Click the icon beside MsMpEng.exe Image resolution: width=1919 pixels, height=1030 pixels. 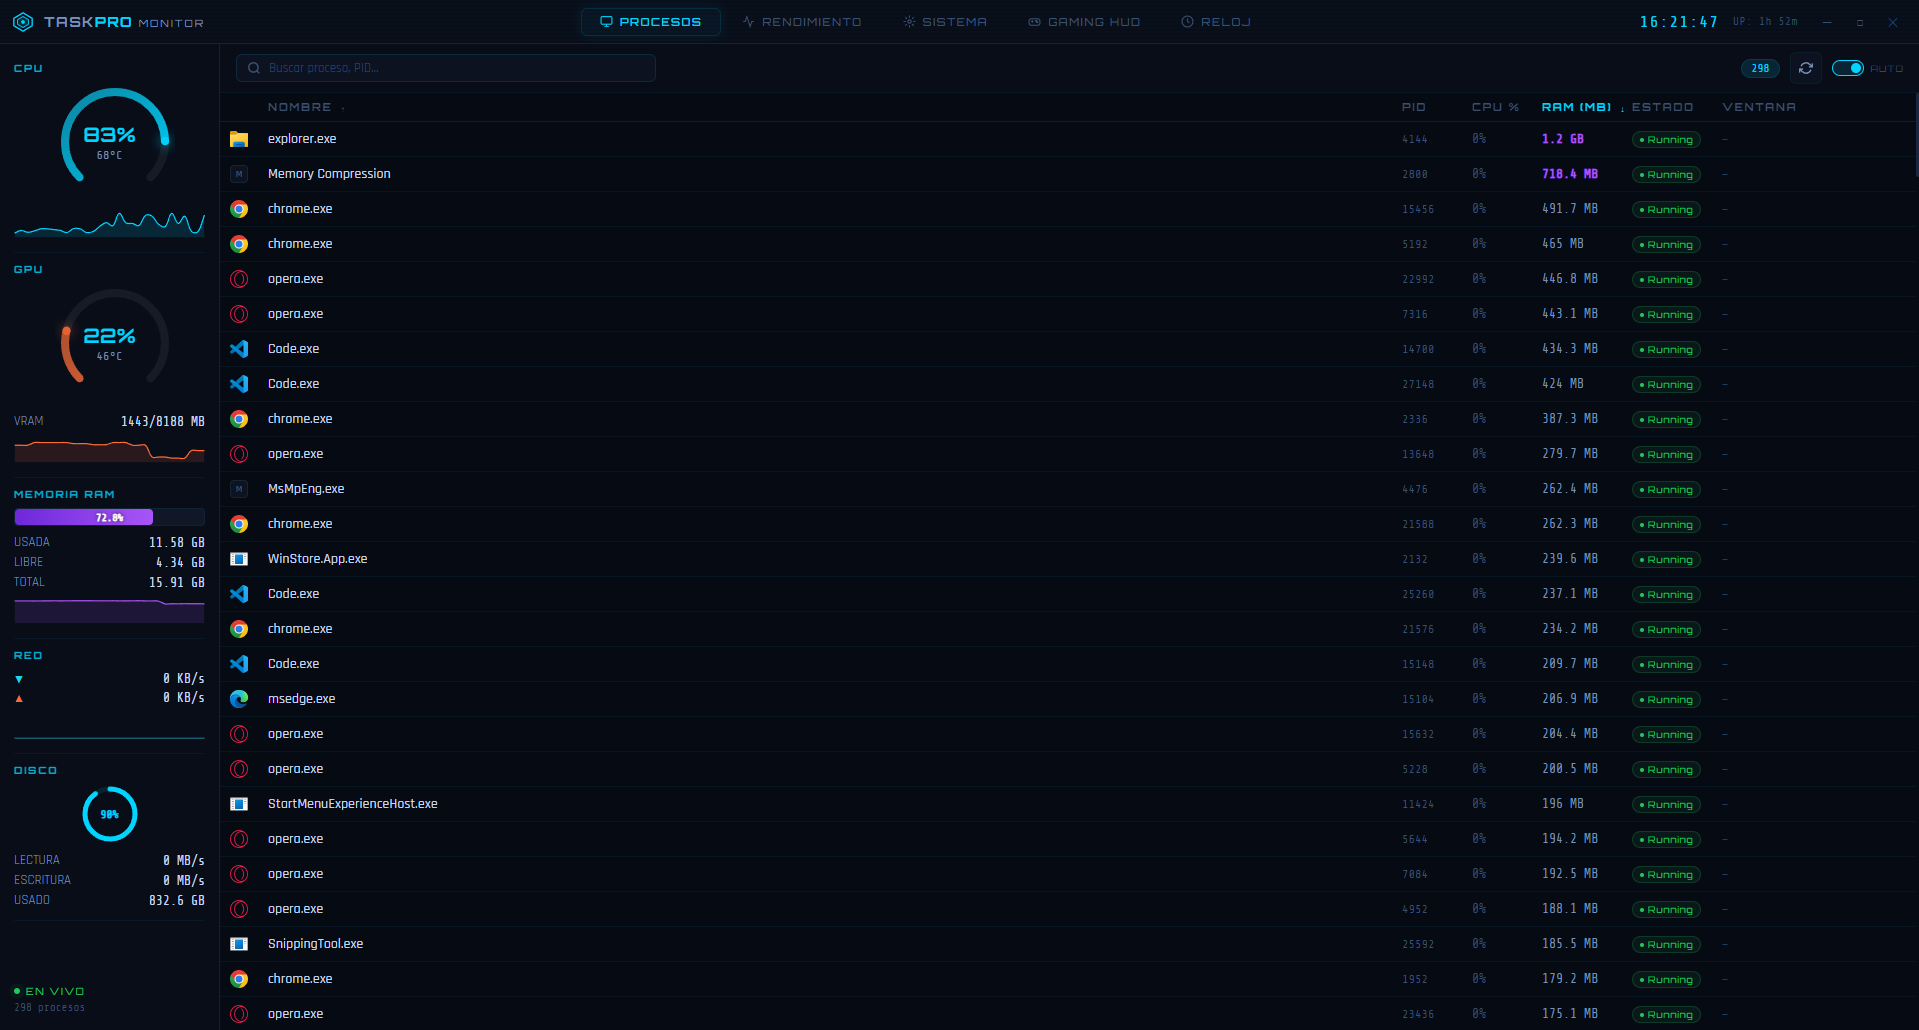point(239,489)
